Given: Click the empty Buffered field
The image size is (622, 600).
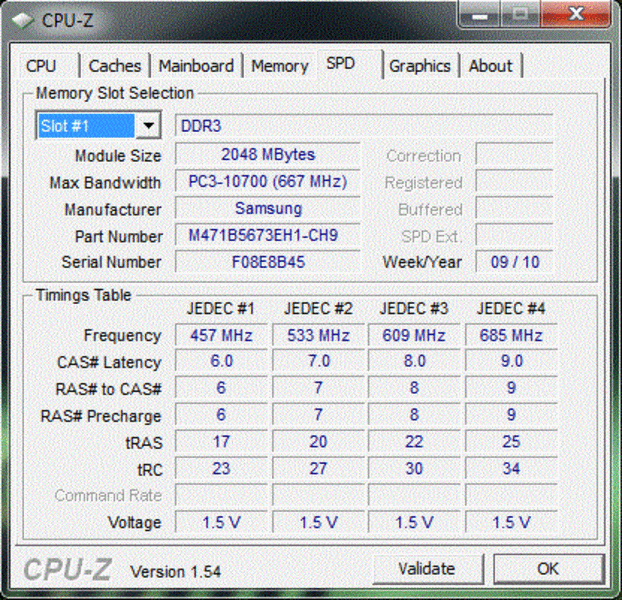Looking at the screenshot, I should pos(514,209).
